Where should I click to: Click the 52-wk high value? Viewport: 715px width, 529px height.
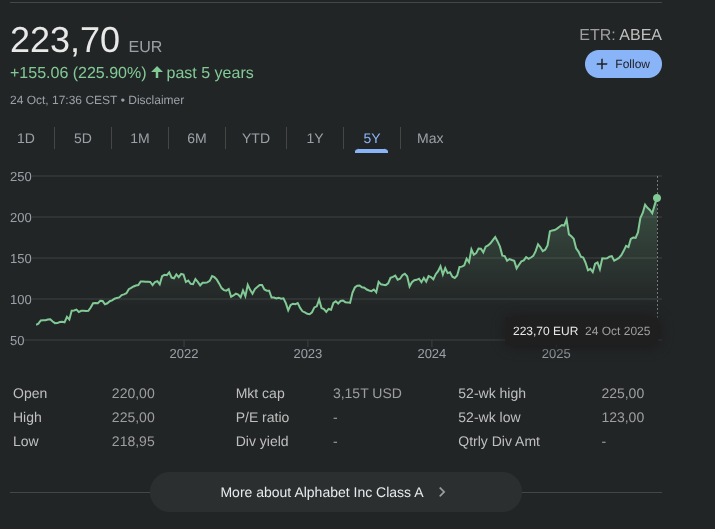[622, 393]
